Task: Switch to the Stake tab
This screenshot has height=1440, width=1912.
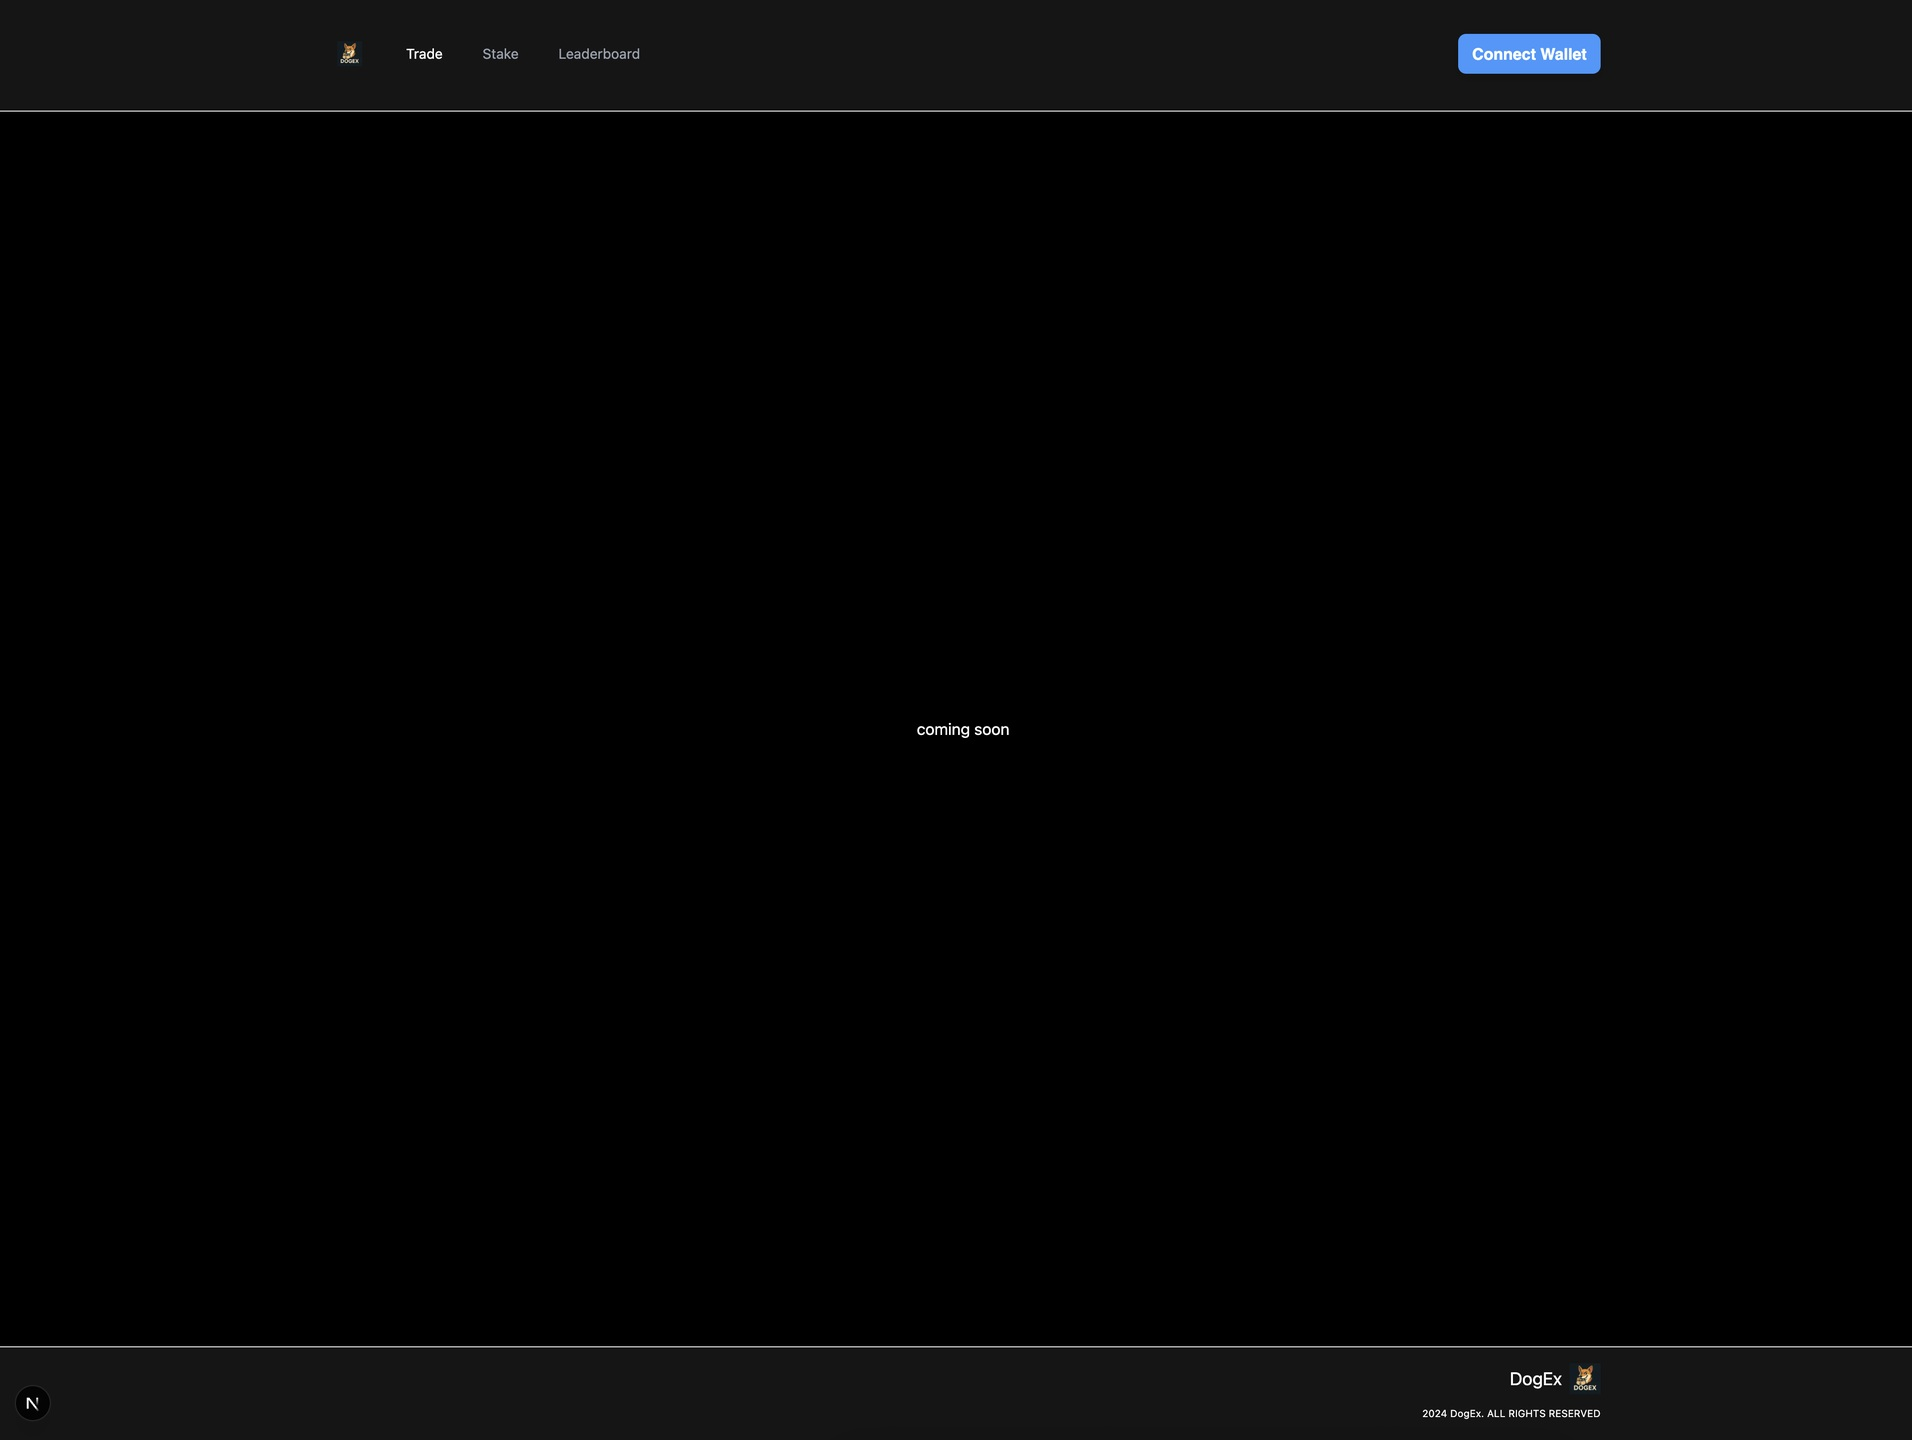Action: click(x=500, y=54)
